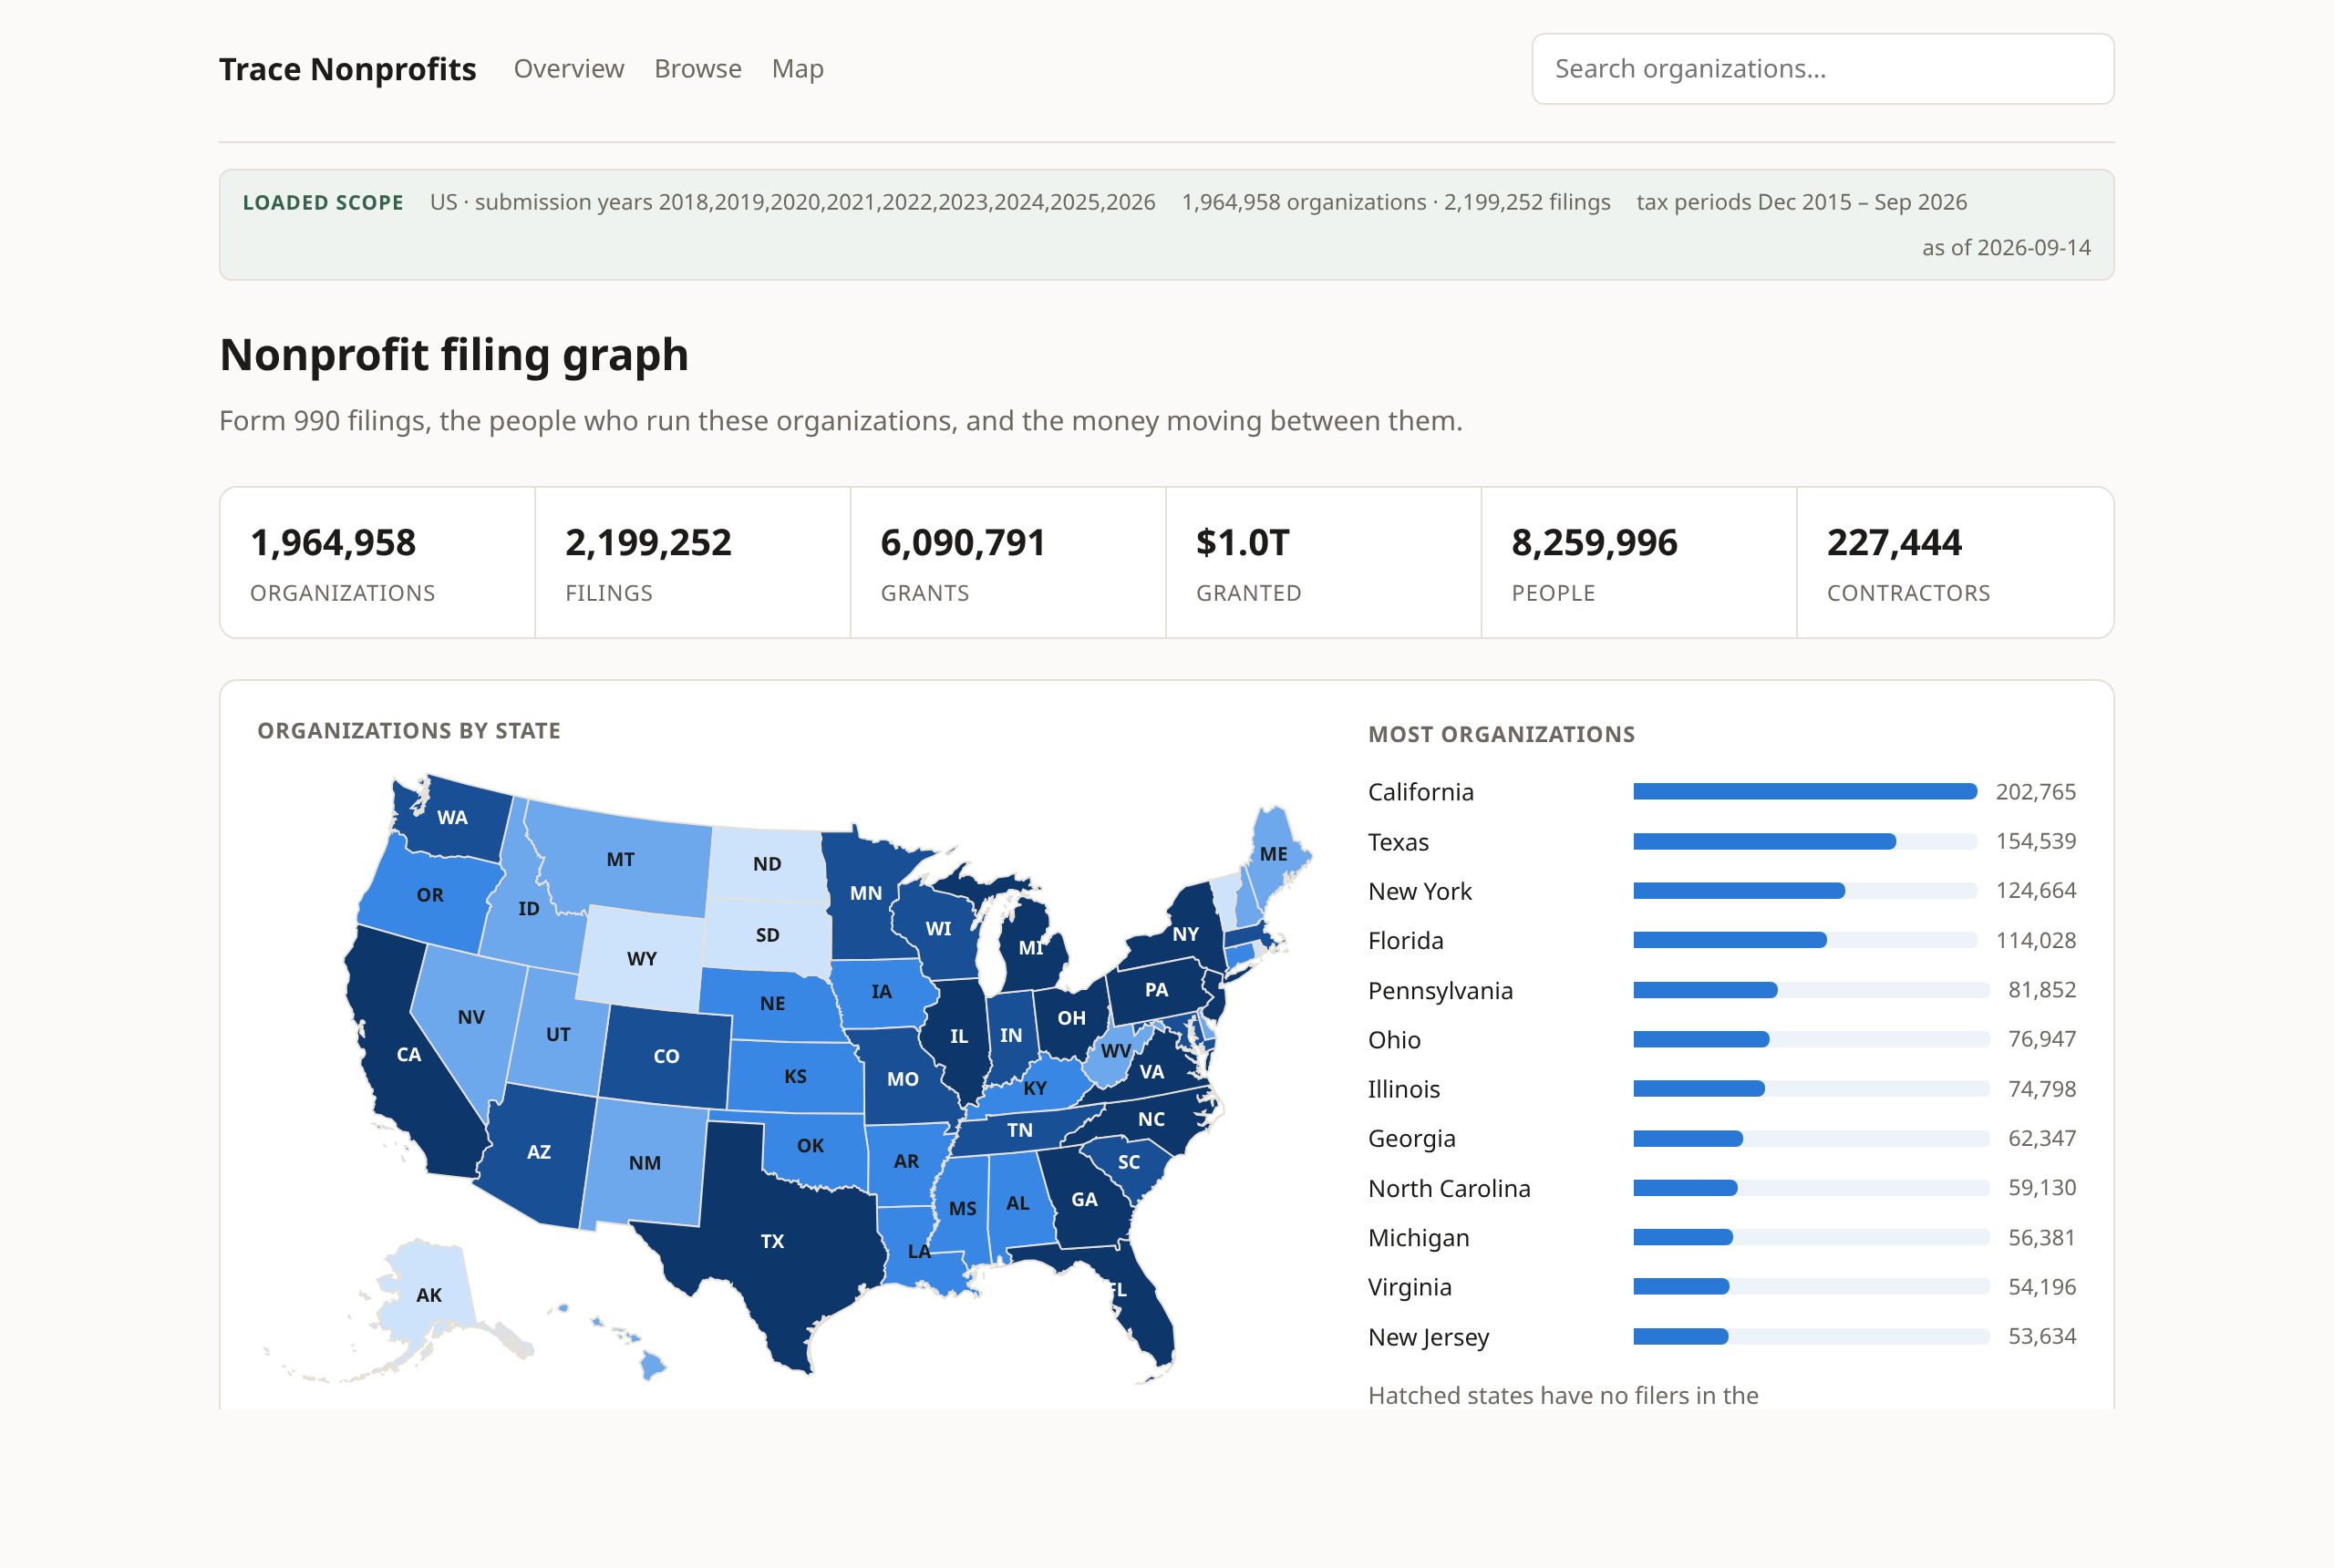This screenshot has height=1568, width=2334.
Task: Pick Kansas (KS) on the map
Action: point(795,1076)
